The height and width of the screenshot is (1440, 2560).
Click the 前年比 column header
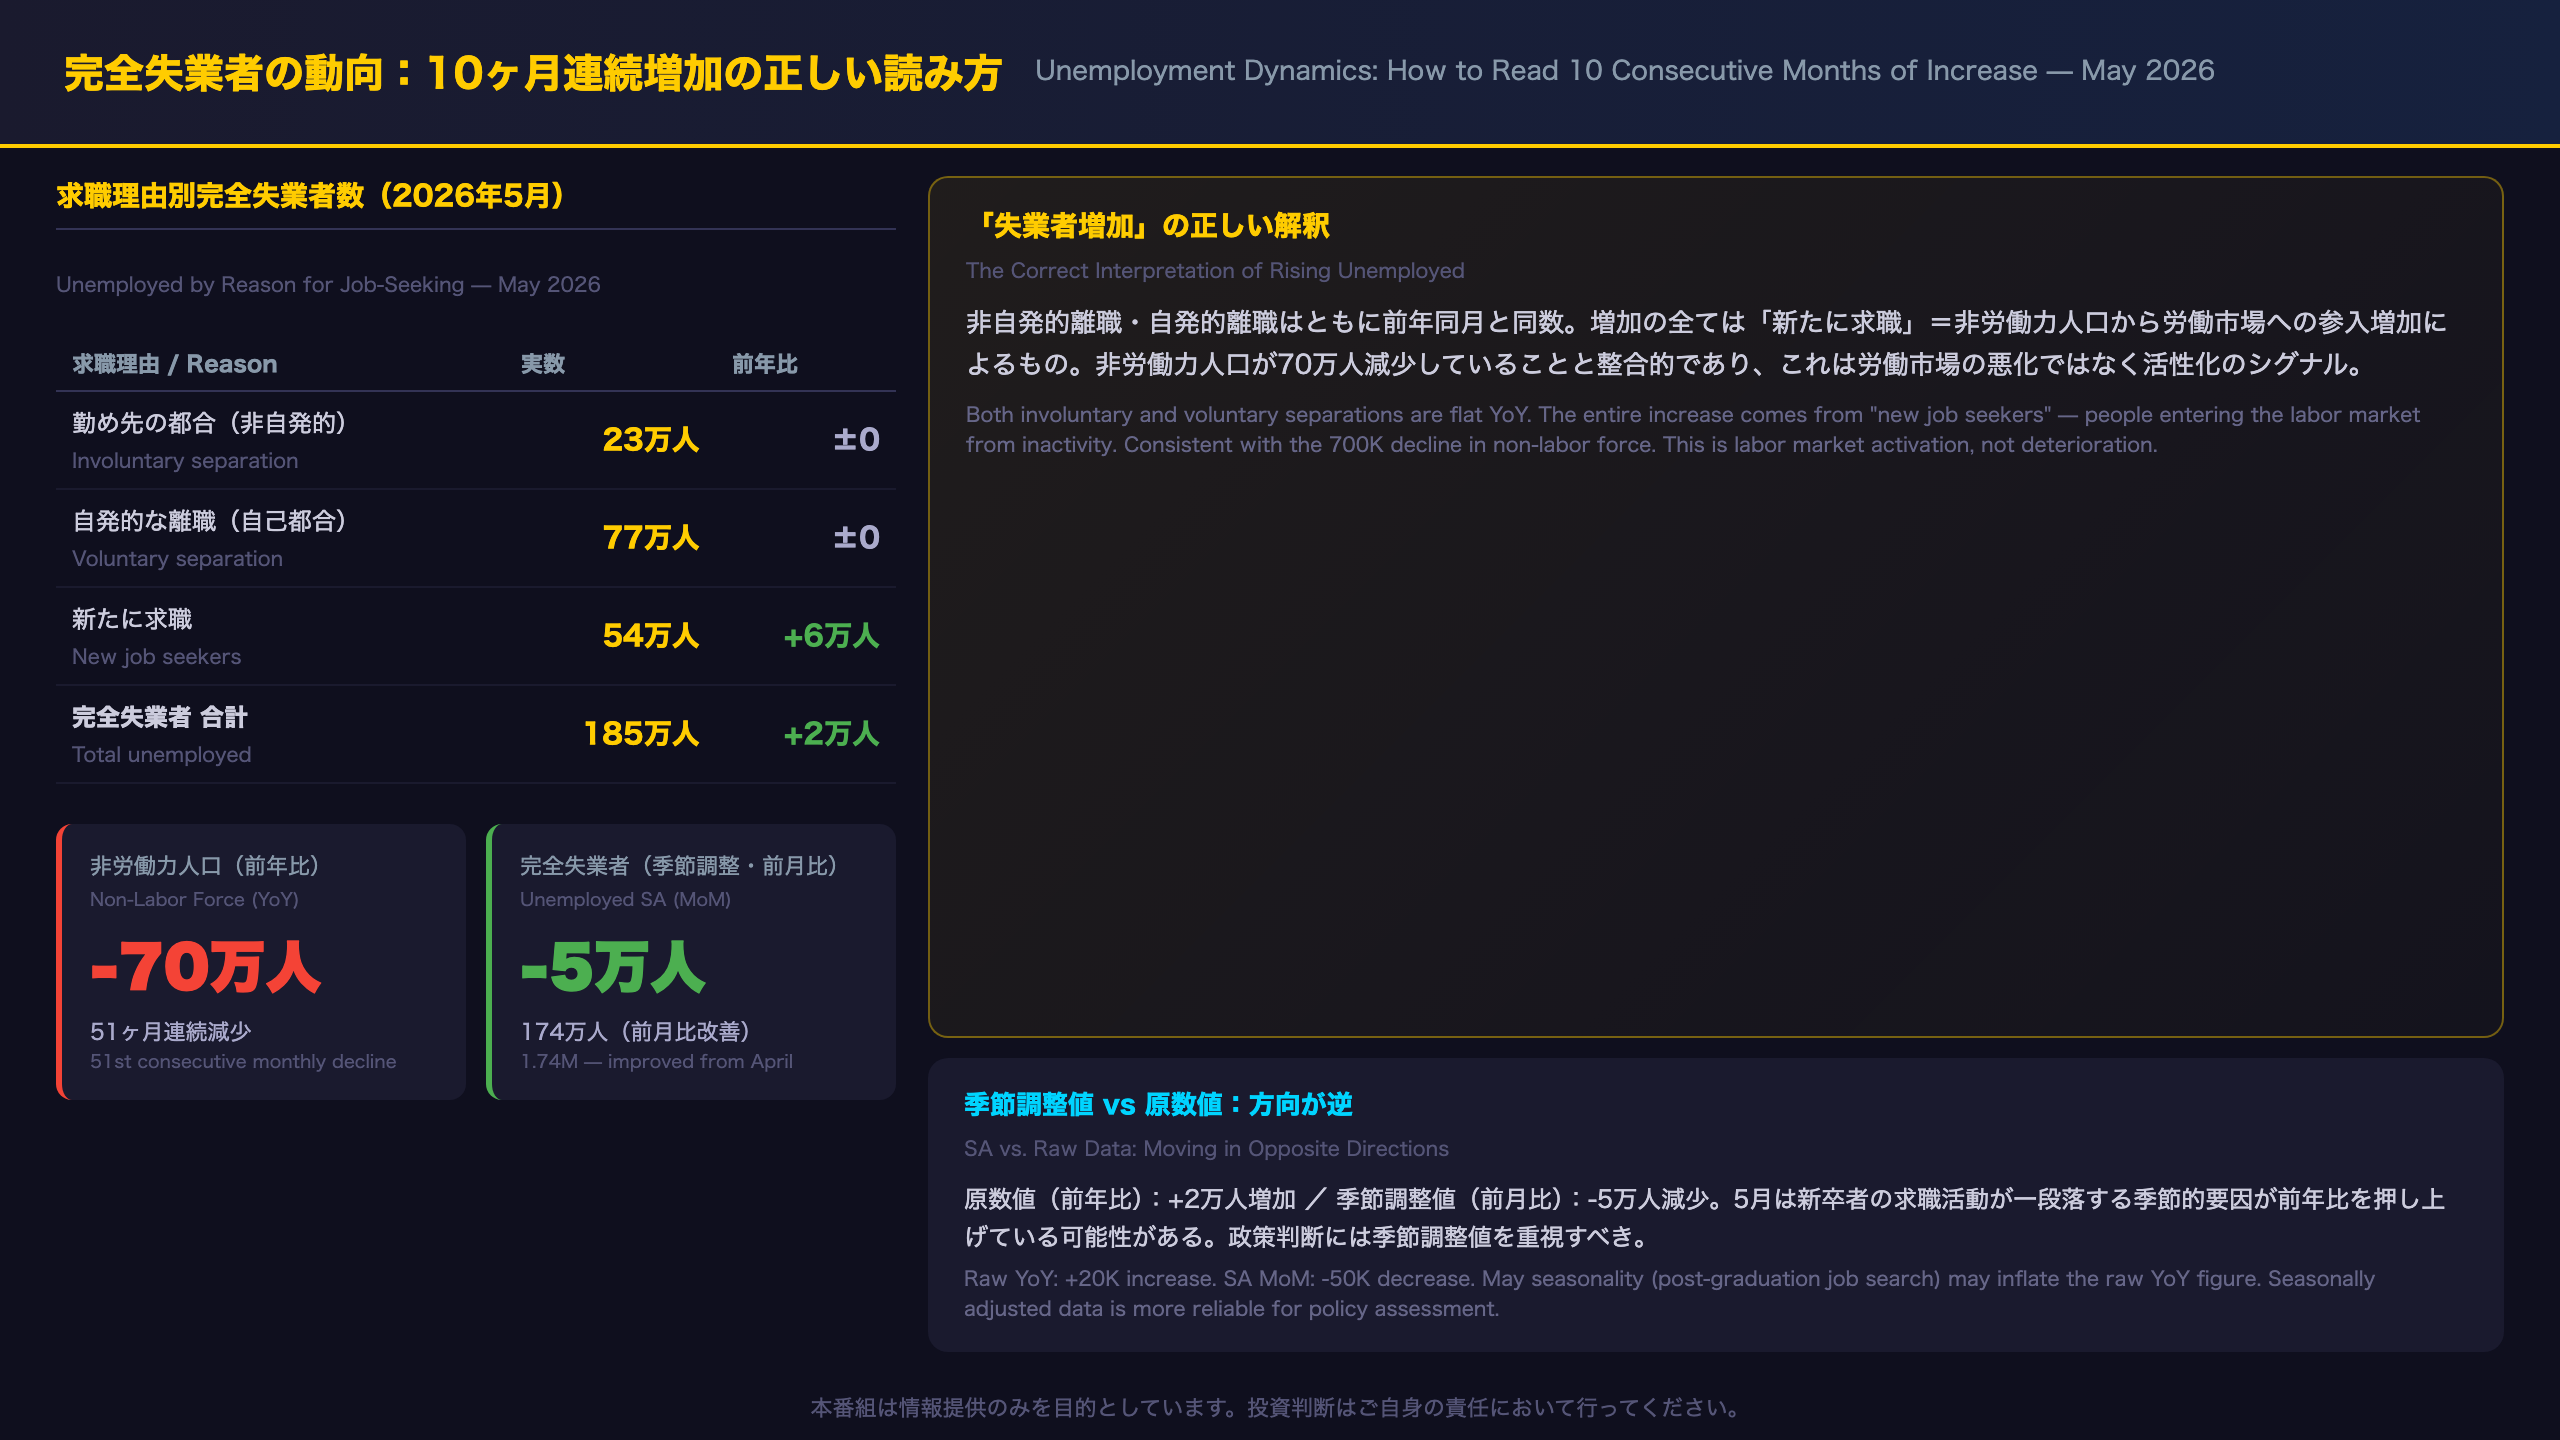pyautogui.click(x=765, y=364)
